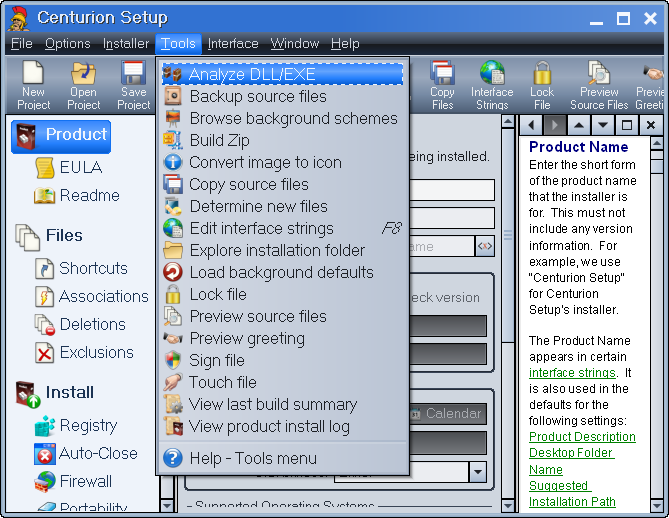The height and width of the screenshot is (518, 669).
Task: Click the help panel down arrow
Action: 603,125
